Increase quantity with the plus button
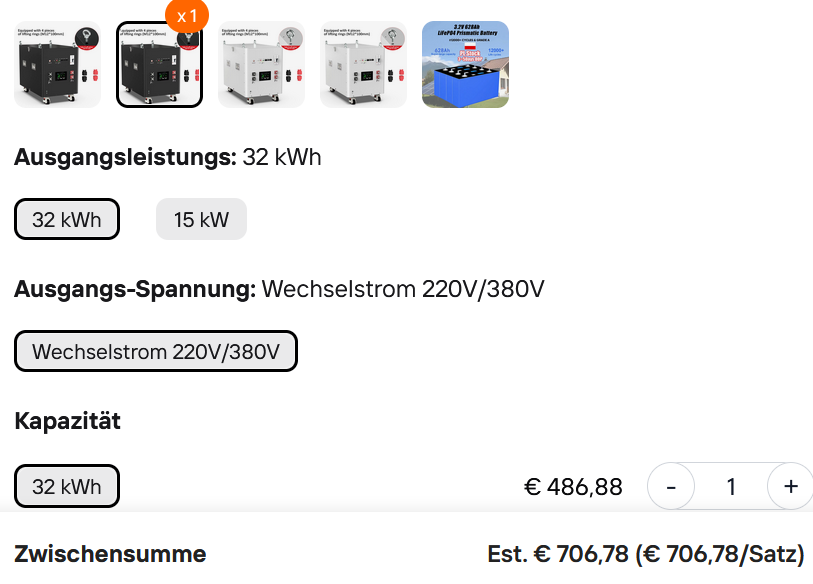The image size is (813, 584). [x=790, y=487]
